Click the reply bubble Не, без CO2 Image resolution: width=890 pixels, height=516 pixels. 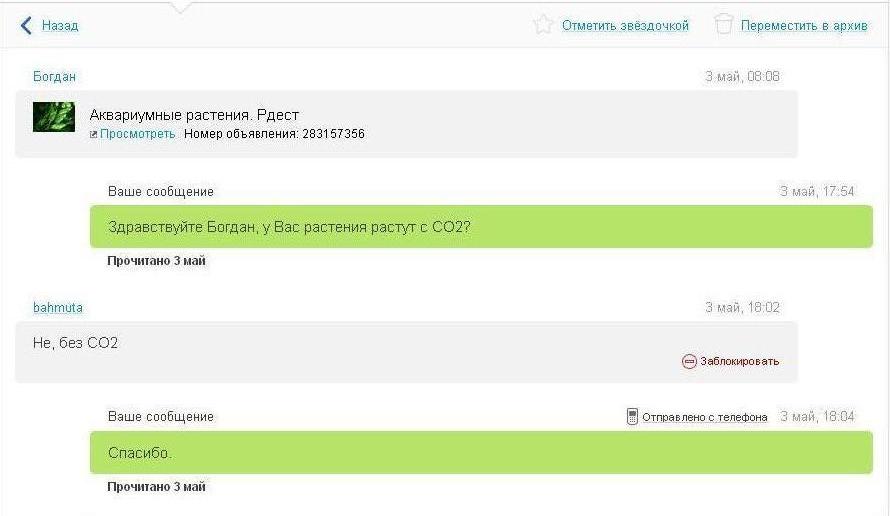pos(406,352)
